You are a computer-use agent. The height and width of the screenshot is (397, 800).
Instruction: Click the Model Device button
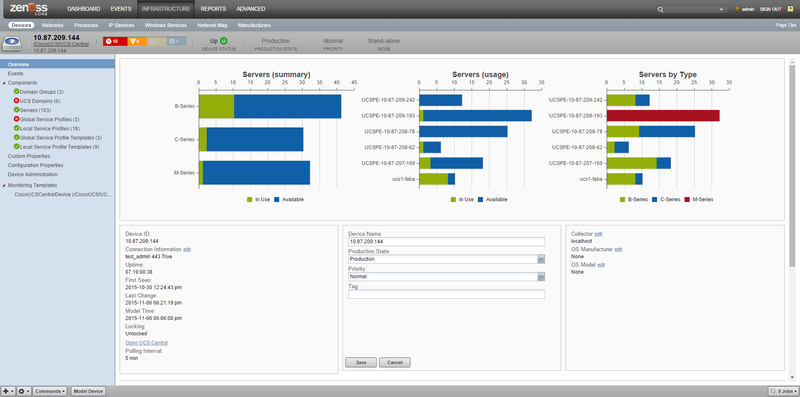coord(88,391)
